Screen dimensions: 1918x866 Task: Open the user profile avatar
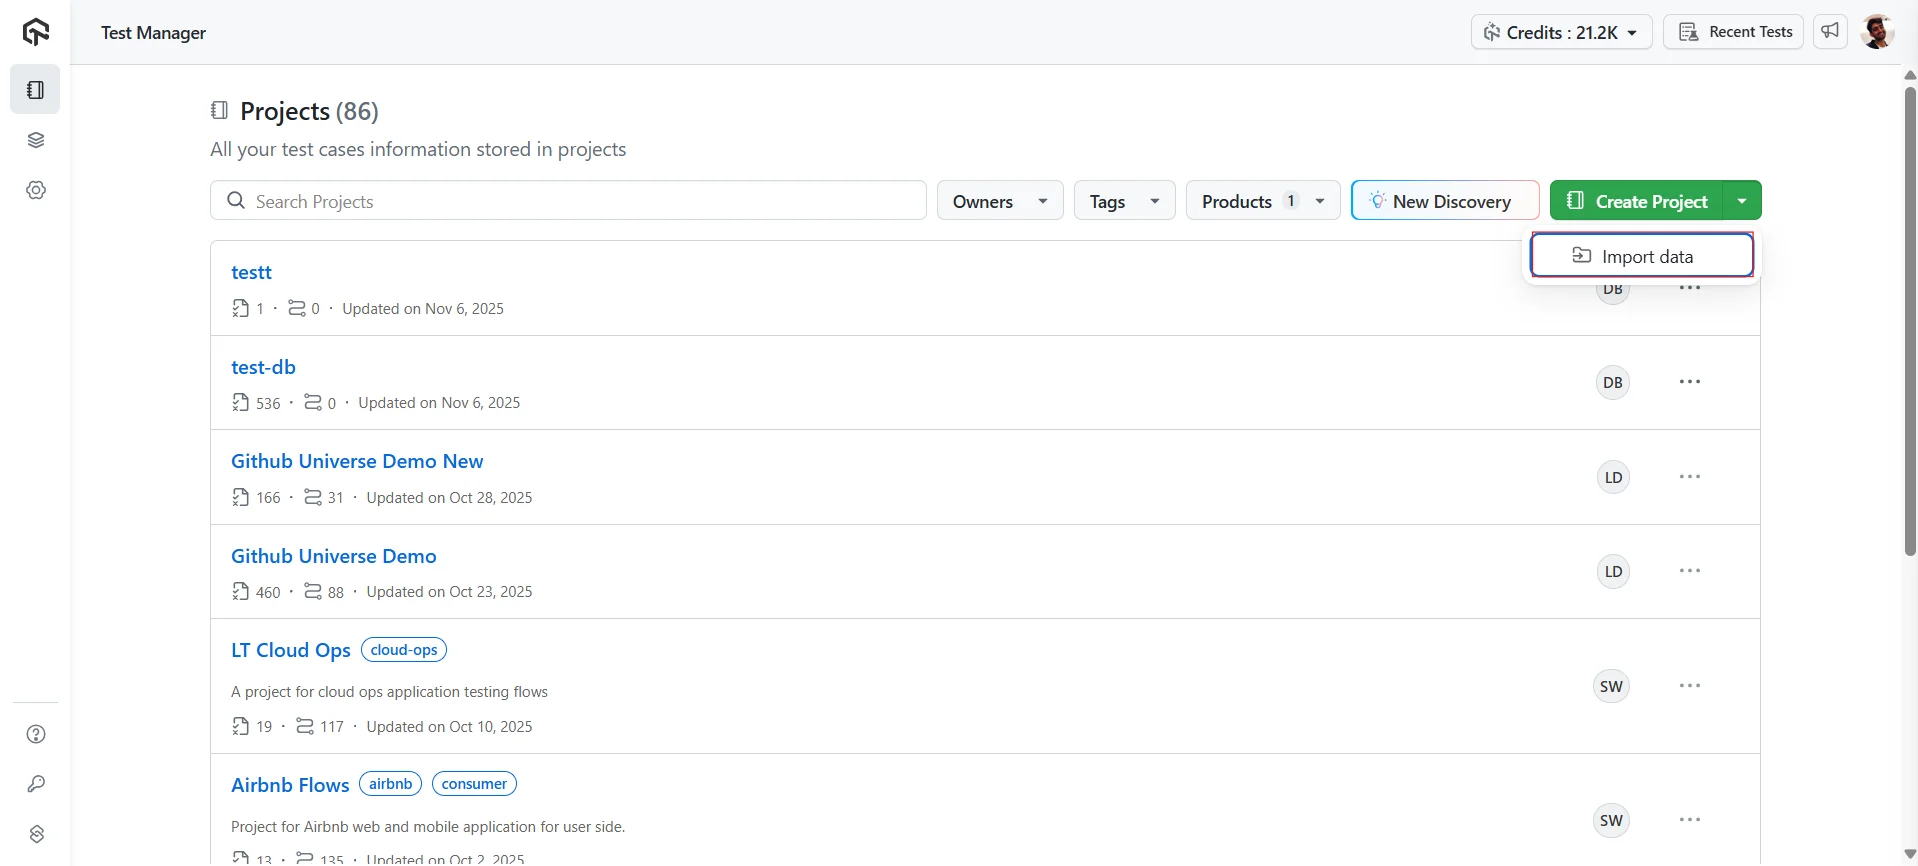click(1877, 32)
